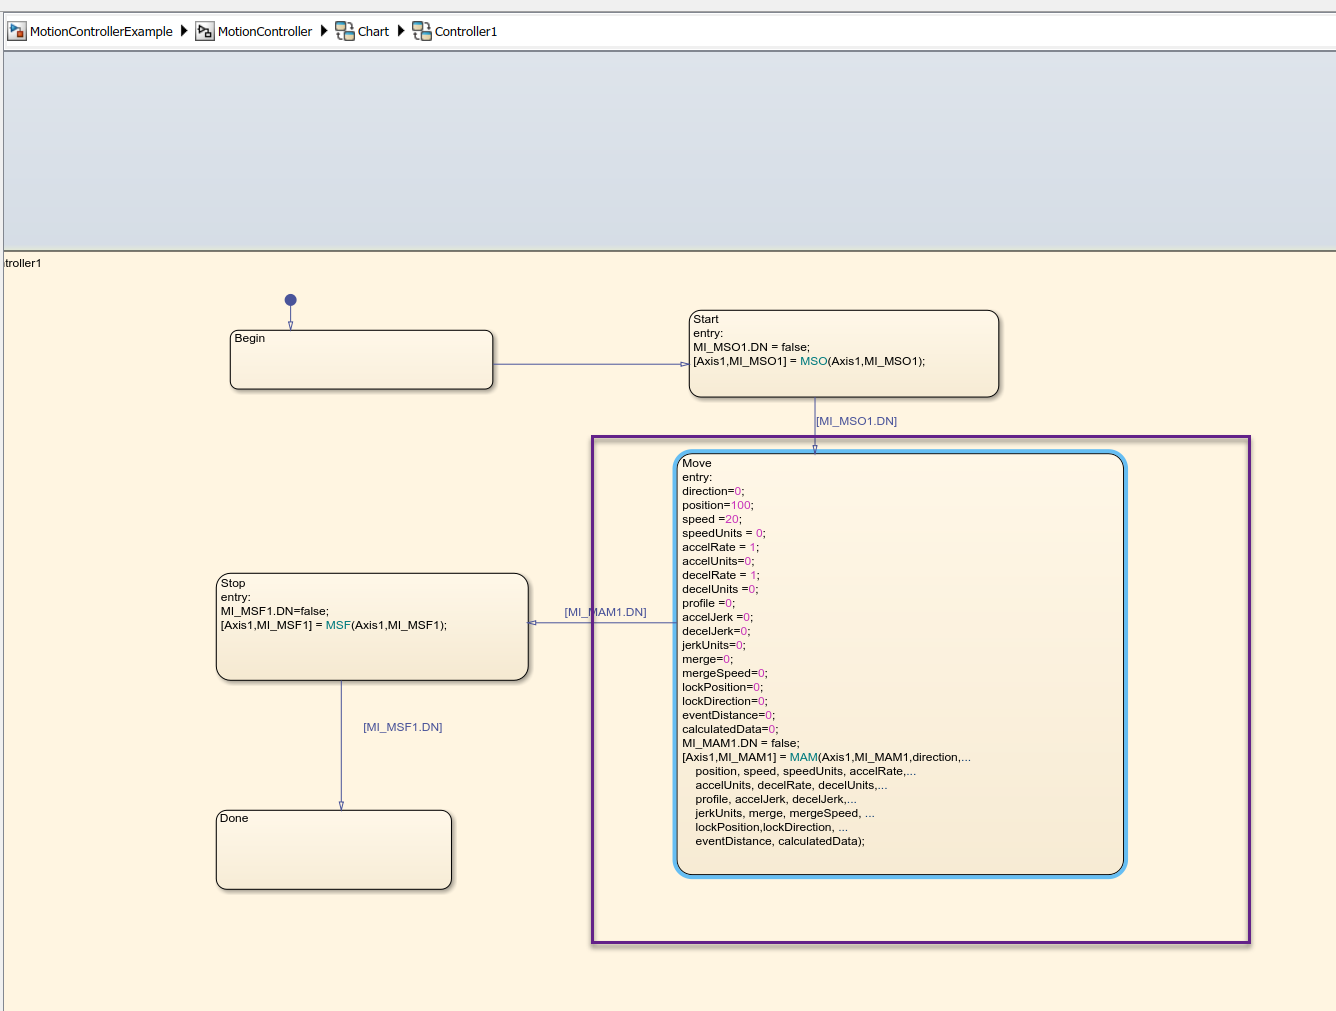
Task: Open MotionControllerExample breadcrumb label
Action: coord(101,31)
